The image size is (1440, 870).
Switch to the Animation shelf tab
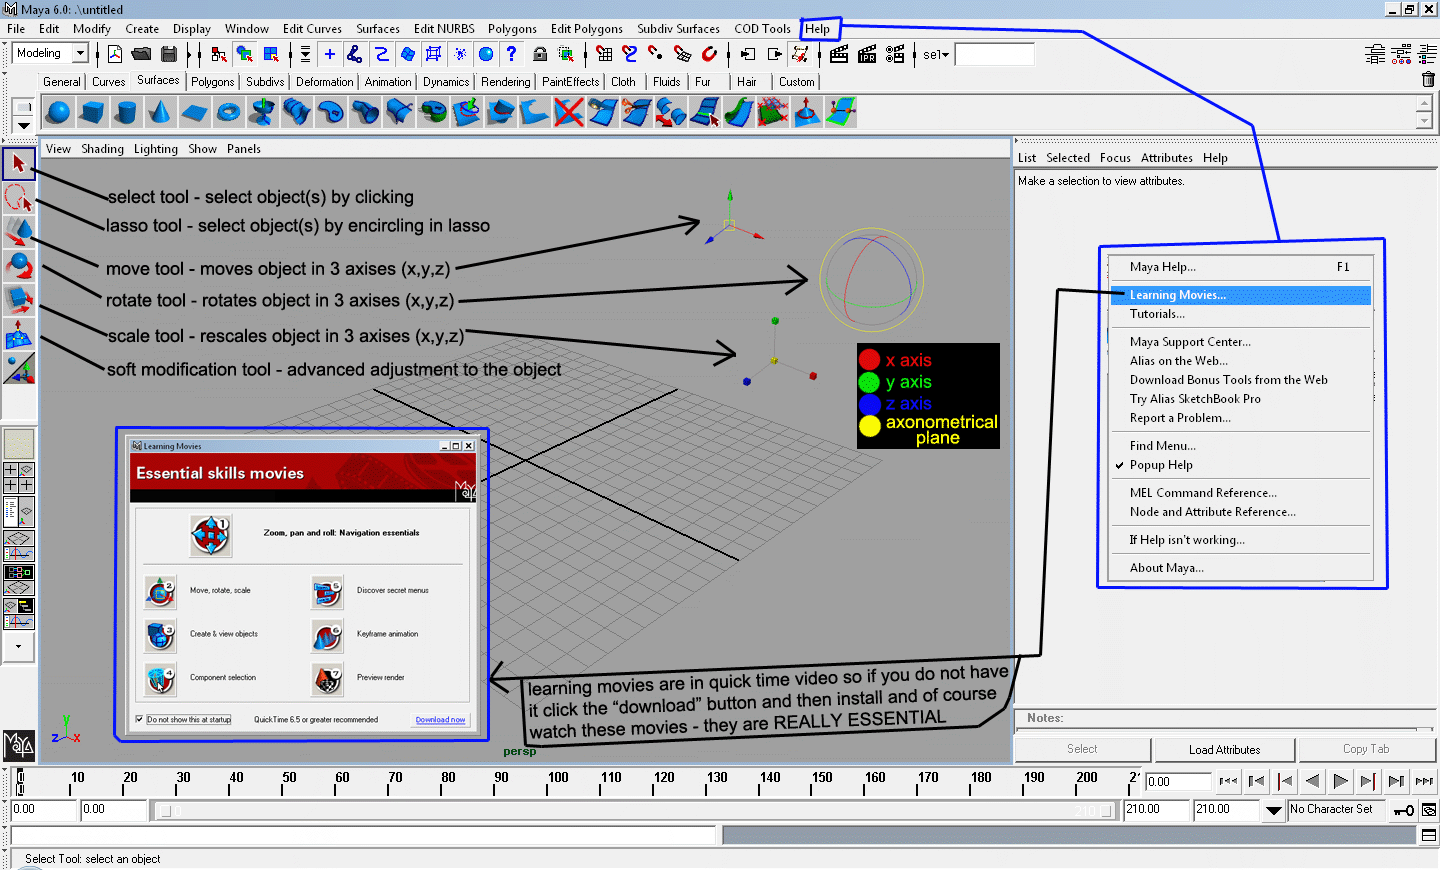pos(388,82)
